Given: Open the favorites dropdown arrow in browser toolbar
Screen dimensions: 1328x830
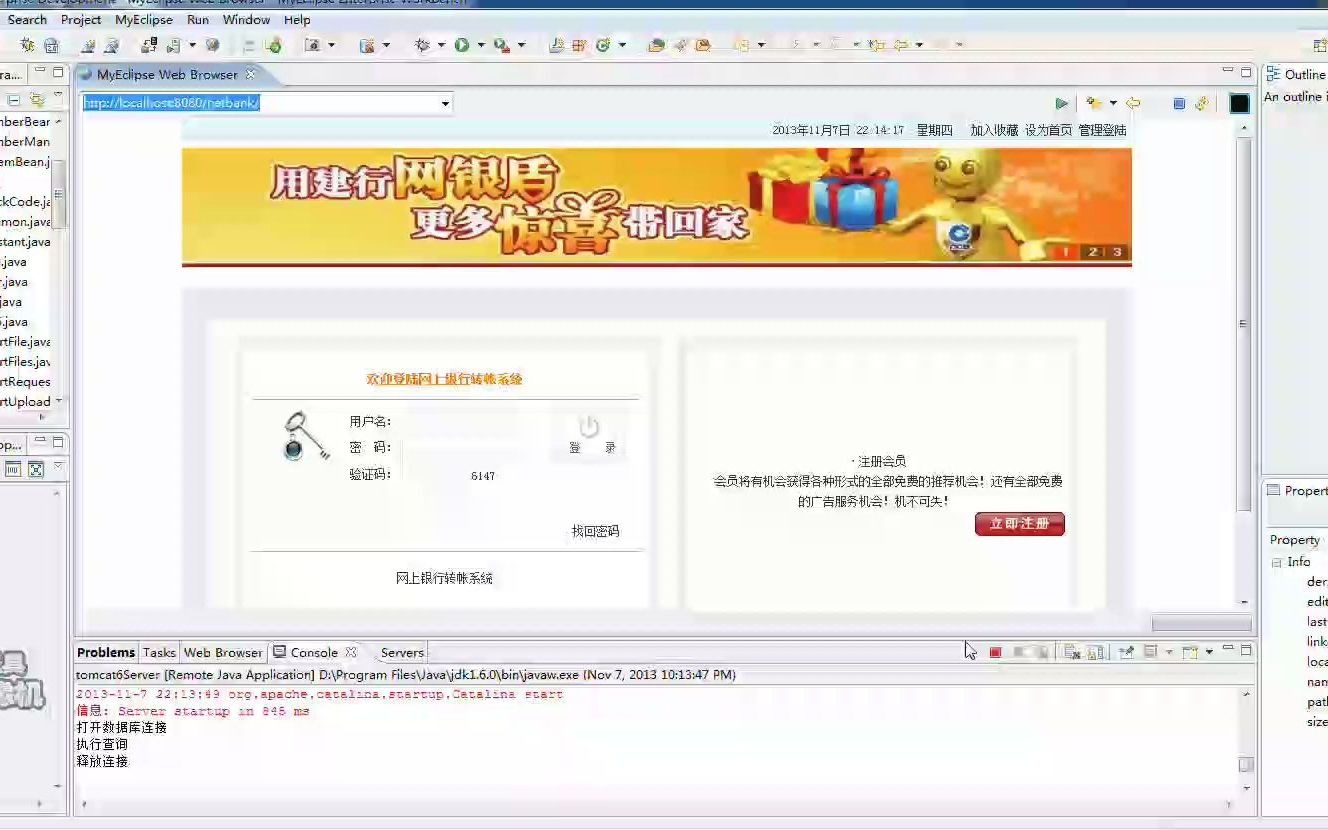Looking at the screenshot, I should point(1112,103).
